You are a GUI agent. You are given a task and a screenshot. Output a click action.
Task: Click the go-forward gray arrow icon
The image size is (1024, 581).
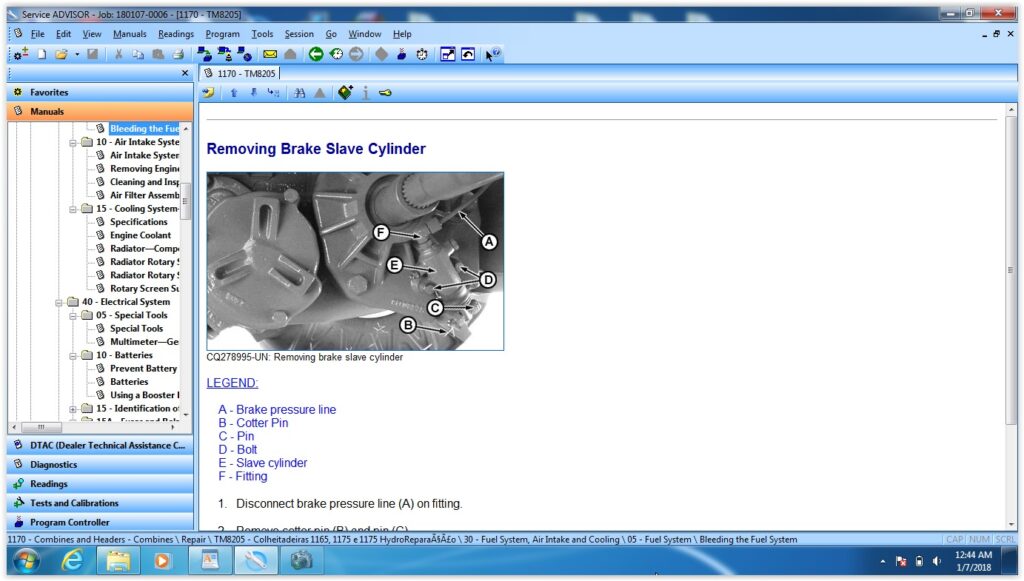click(354, 54)
